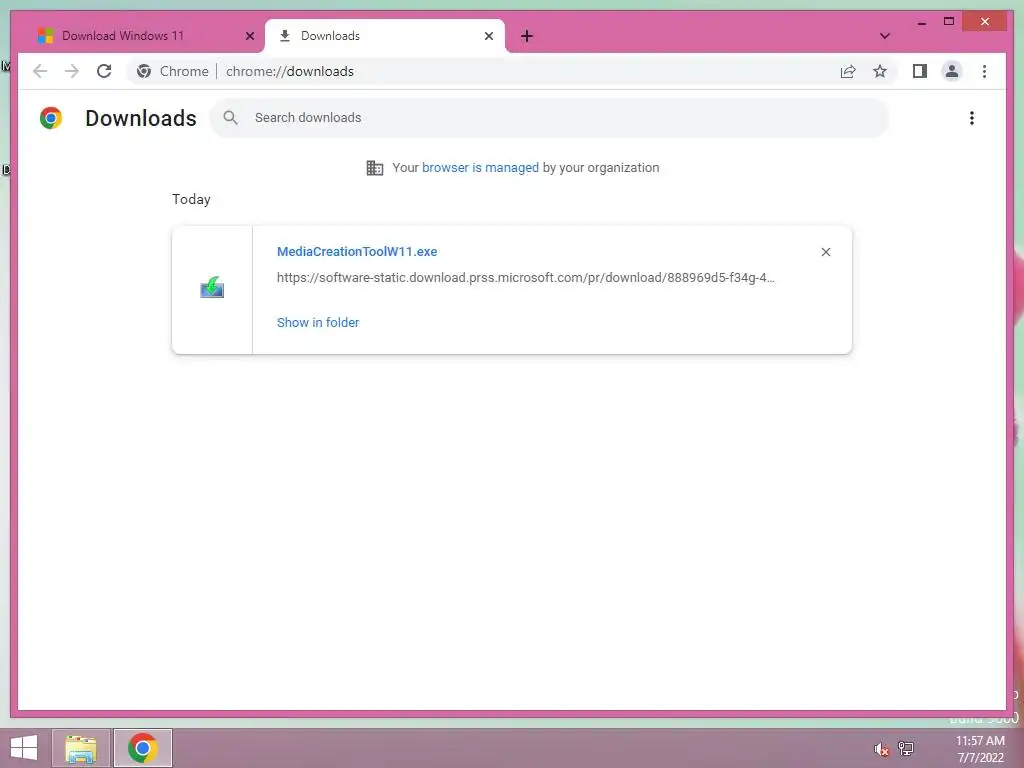Click the network tray icon

pyautogui.click(x=906, y=748)
